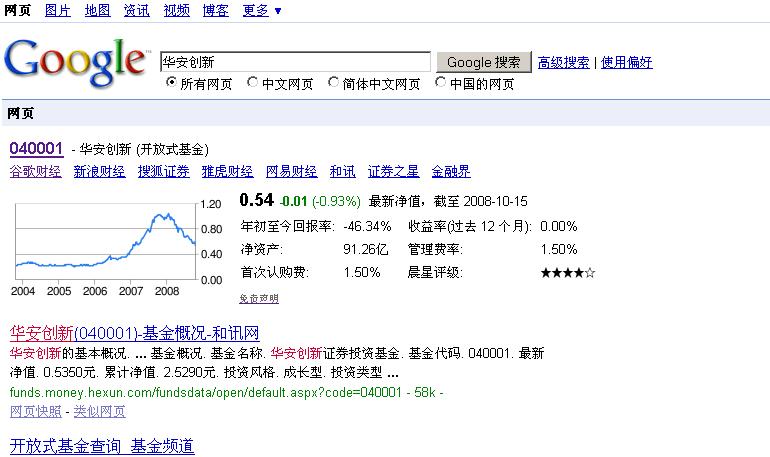This screenshot has height=457, width=770.
Task: Open the 华安创新(040001)-基金概况-和讯网 result
Action: pos(135,333)
